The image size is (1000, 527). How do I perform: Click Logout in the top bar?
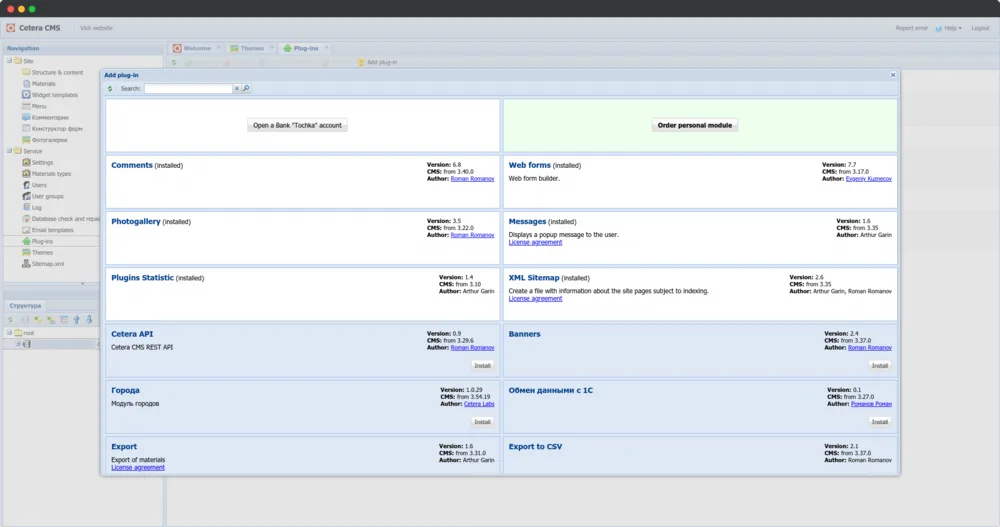click(980, 28)
